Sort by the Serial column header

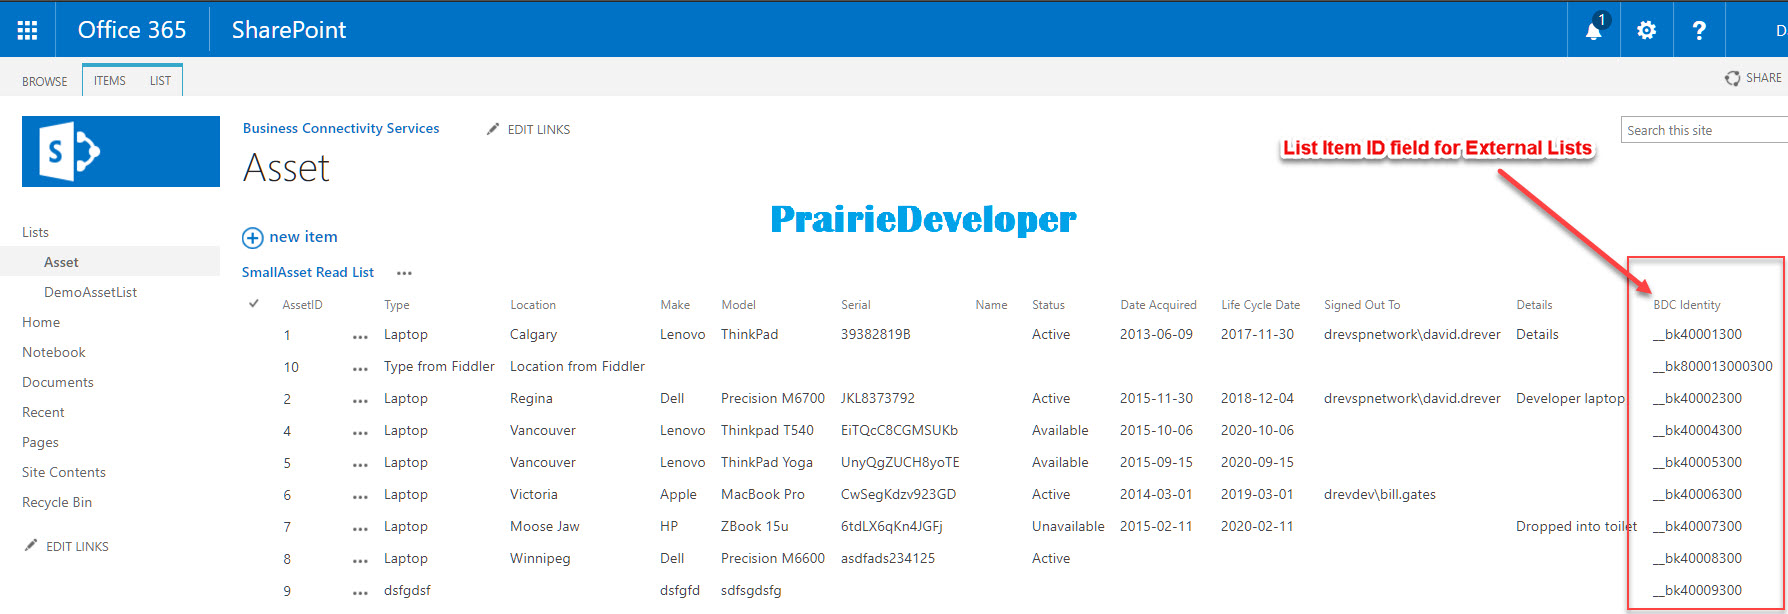tap(856, 305)
